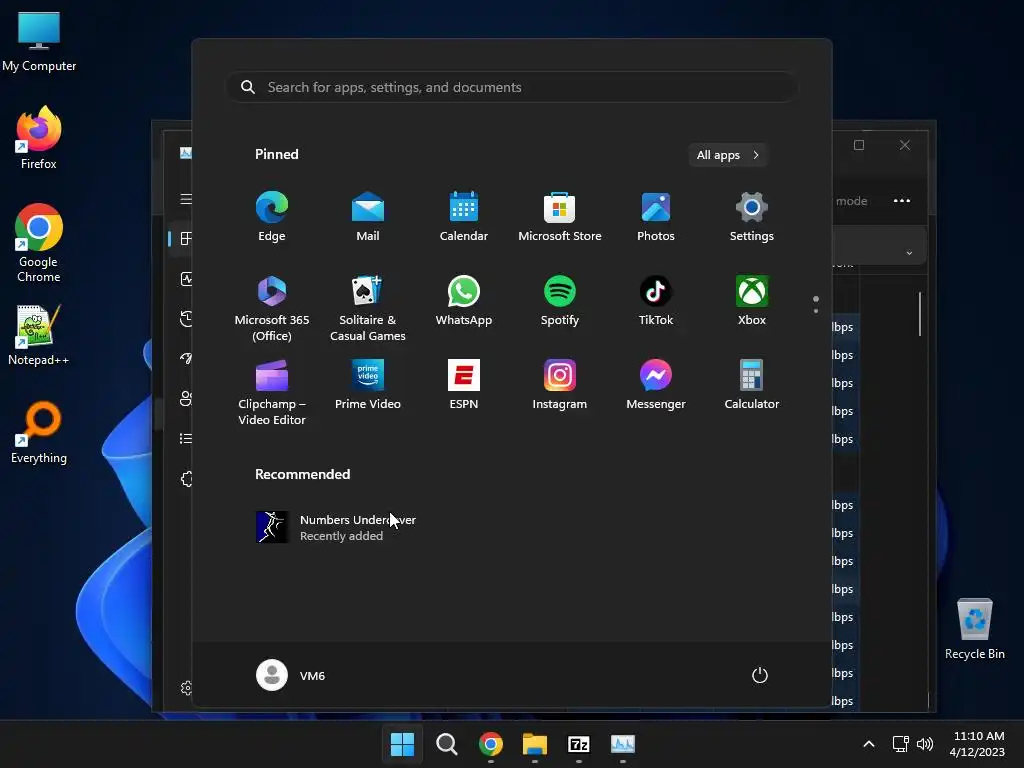Open Microsoft Store
This screenshot has height=768, width=1024.
[x=560, y=217]
